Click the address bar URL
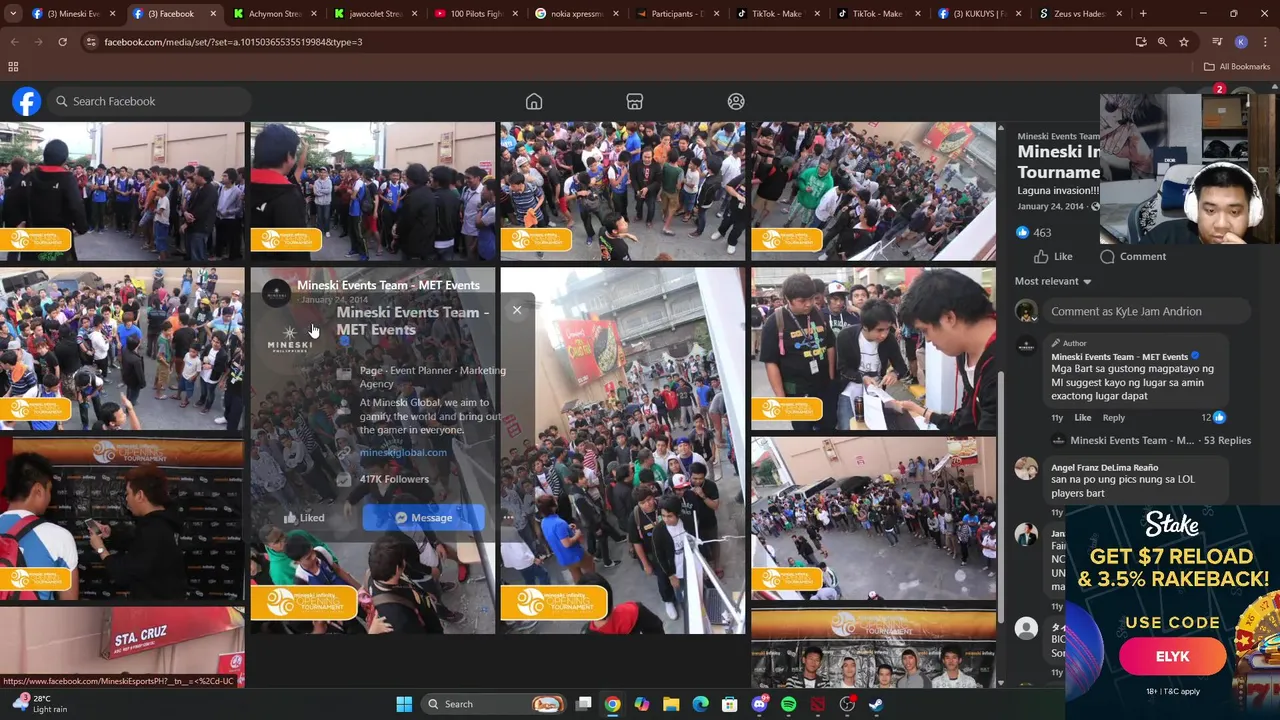This screenshot has height=720, width=1280. [x=233, y=42]
